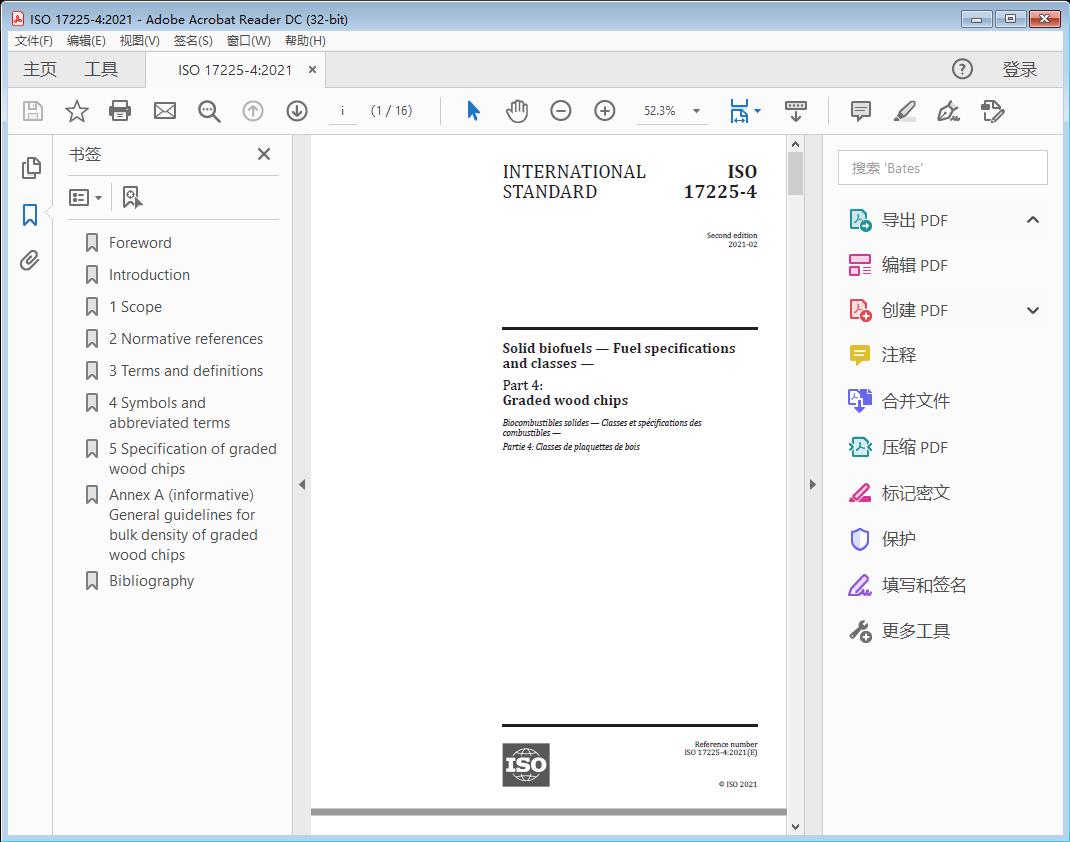Collapse the right tools pane arrow
Viewport: 1070px width, 842px height.
click(812, 485)
